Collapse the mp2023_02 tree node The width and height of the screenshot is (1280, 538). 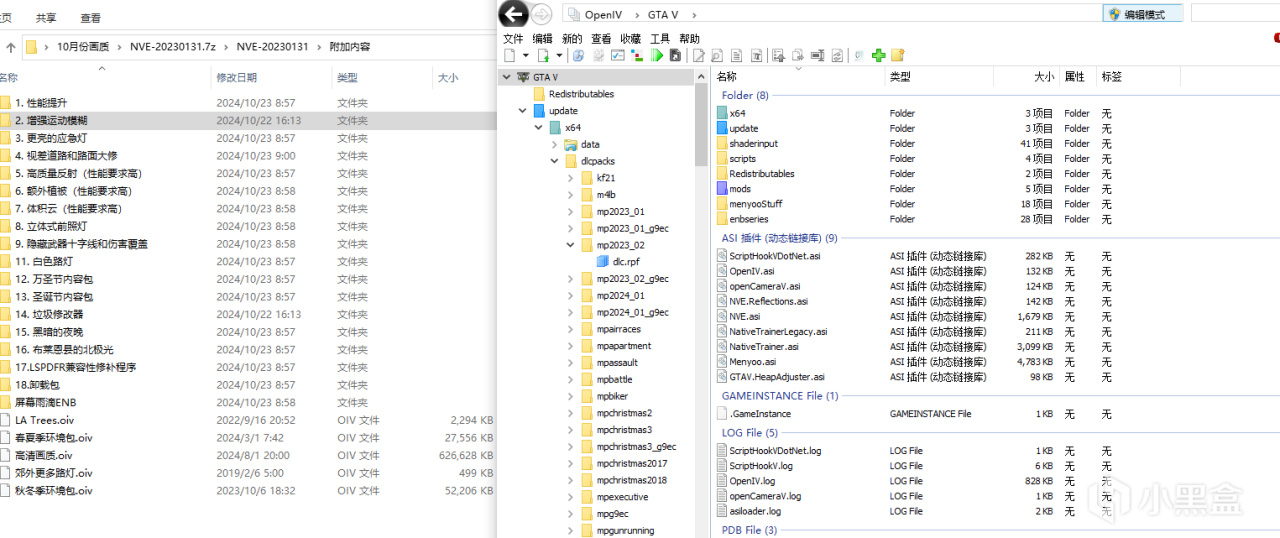coord(571,245)
